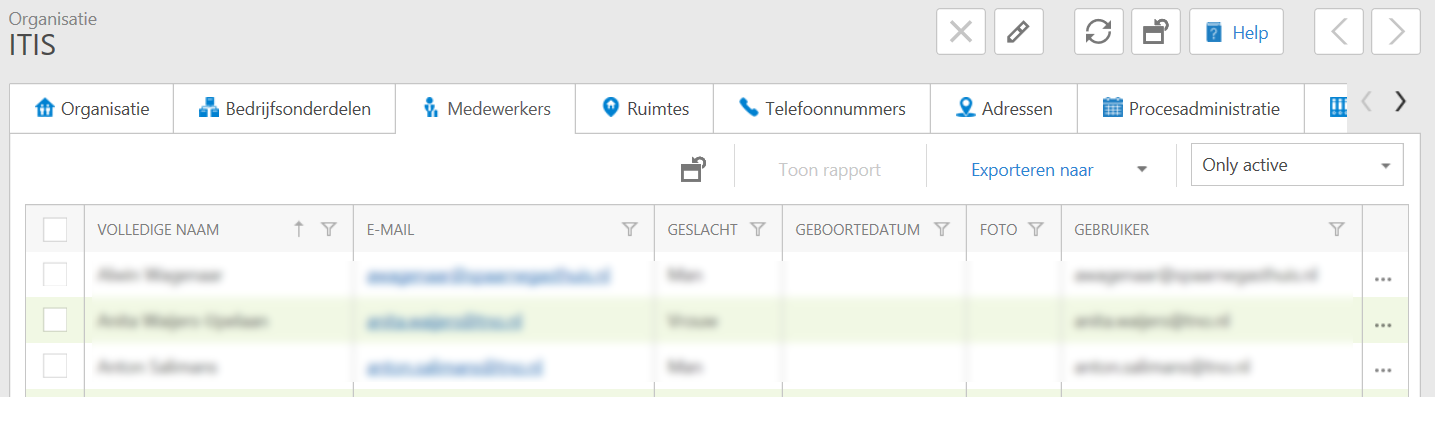Click the pencil edit icon
This screenshot has width=1435, height=428.
pos(1018,32)
